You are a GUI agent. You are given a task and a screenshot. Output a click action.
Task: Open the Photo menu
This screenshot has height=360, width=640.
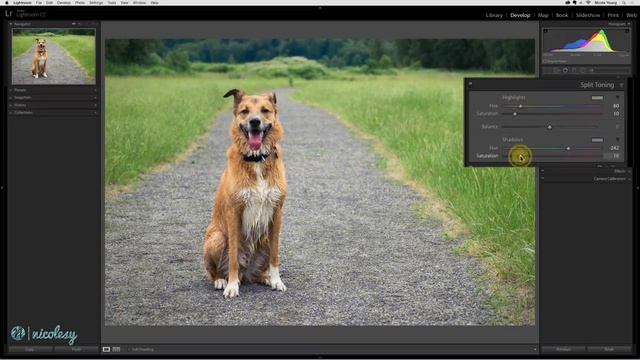point(80,2)
